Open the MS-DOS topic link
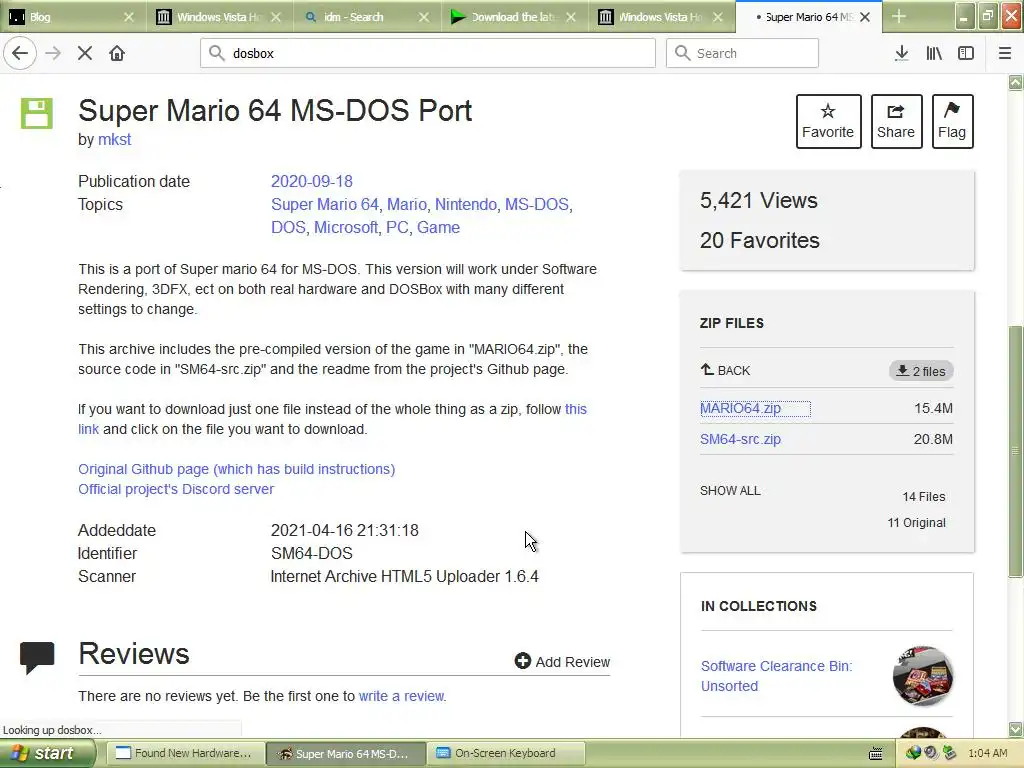1024x768 pixels. point(537,204)
